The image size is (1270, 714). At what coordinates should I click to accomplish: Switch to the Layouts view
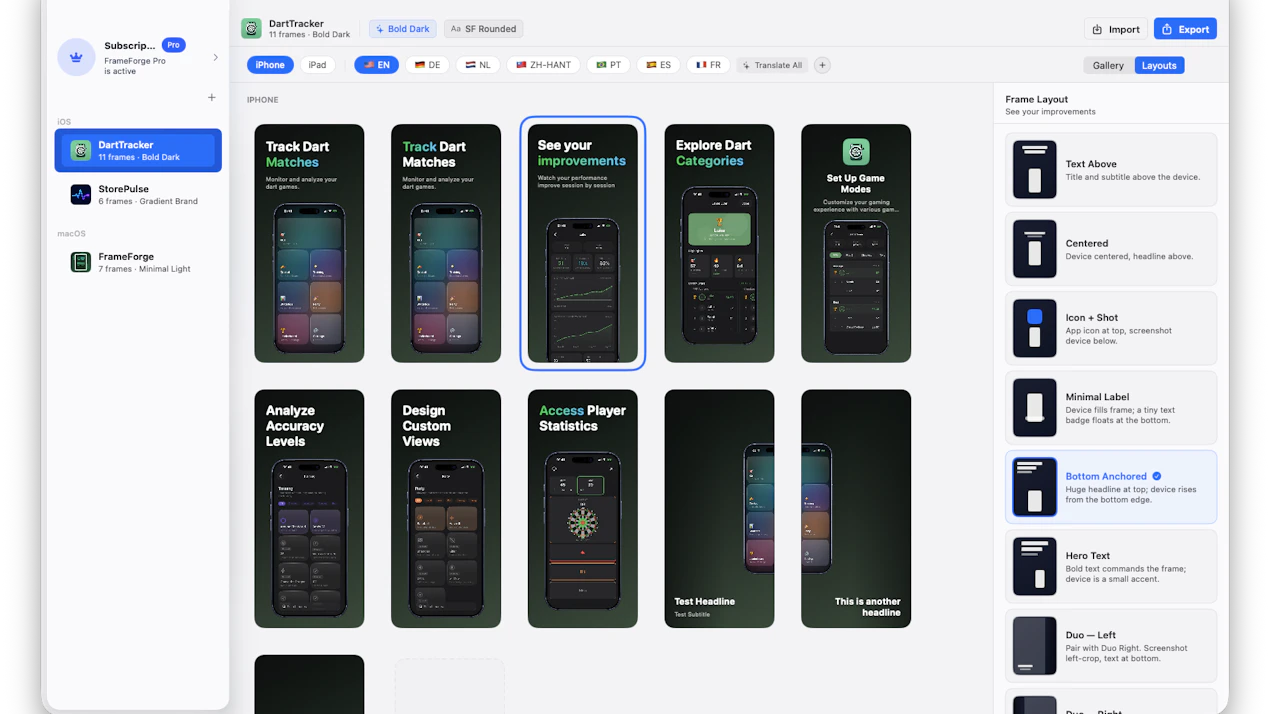tap(1159, 65)
